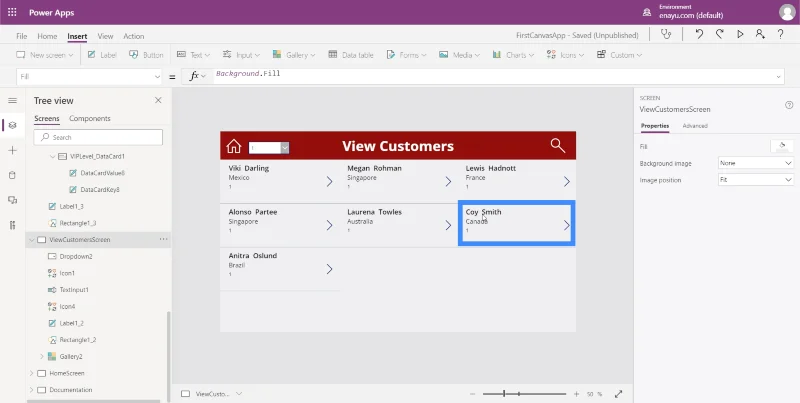The height and width of the screenshot is (403, 800).
Task: Open the Media dropdown
Action: [x=459, y=55]
